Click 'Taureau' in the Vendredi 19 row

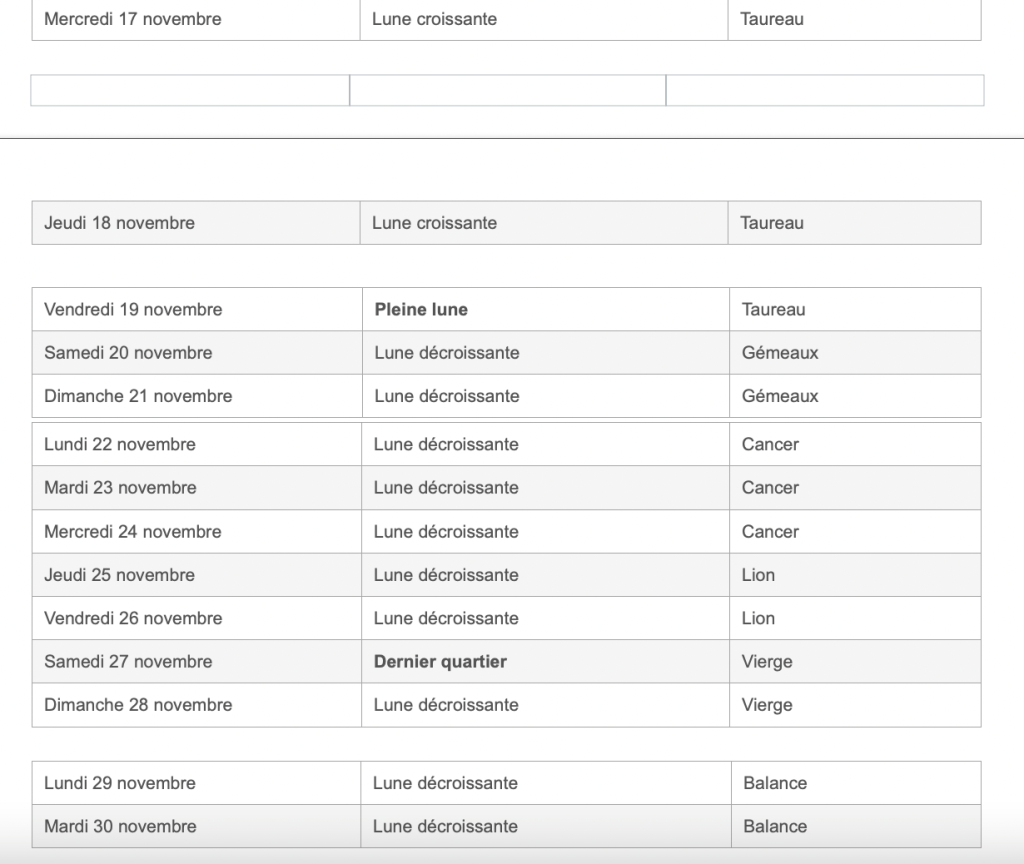tap(773, 310)
